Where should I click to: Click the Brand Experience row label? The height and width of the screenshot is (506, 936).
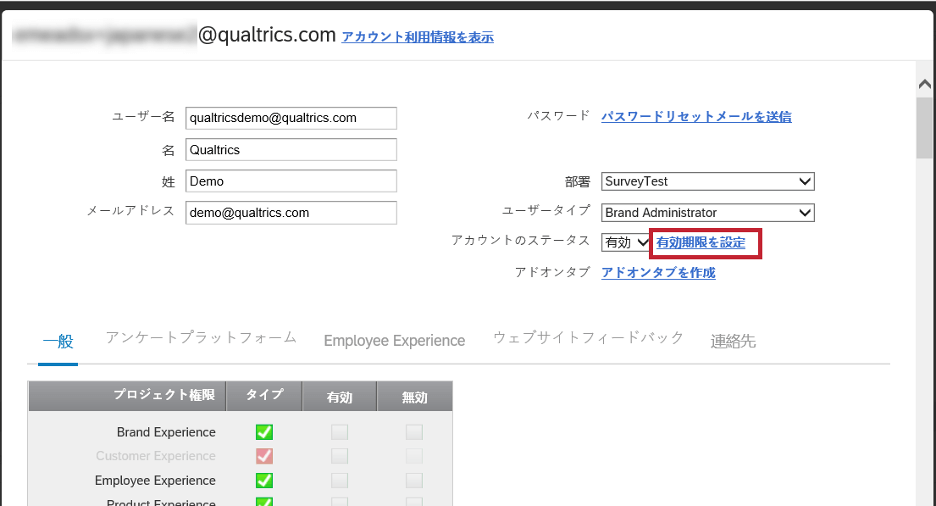click(166, 432)
